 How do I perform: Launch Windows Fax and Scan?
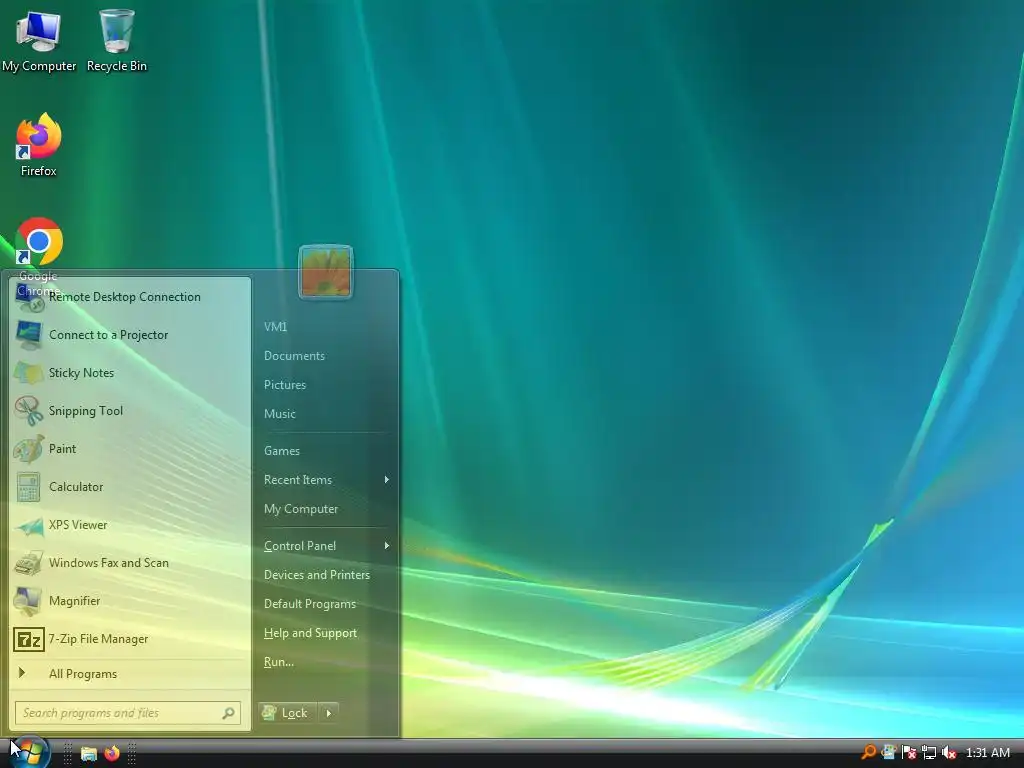click(129, 562)
